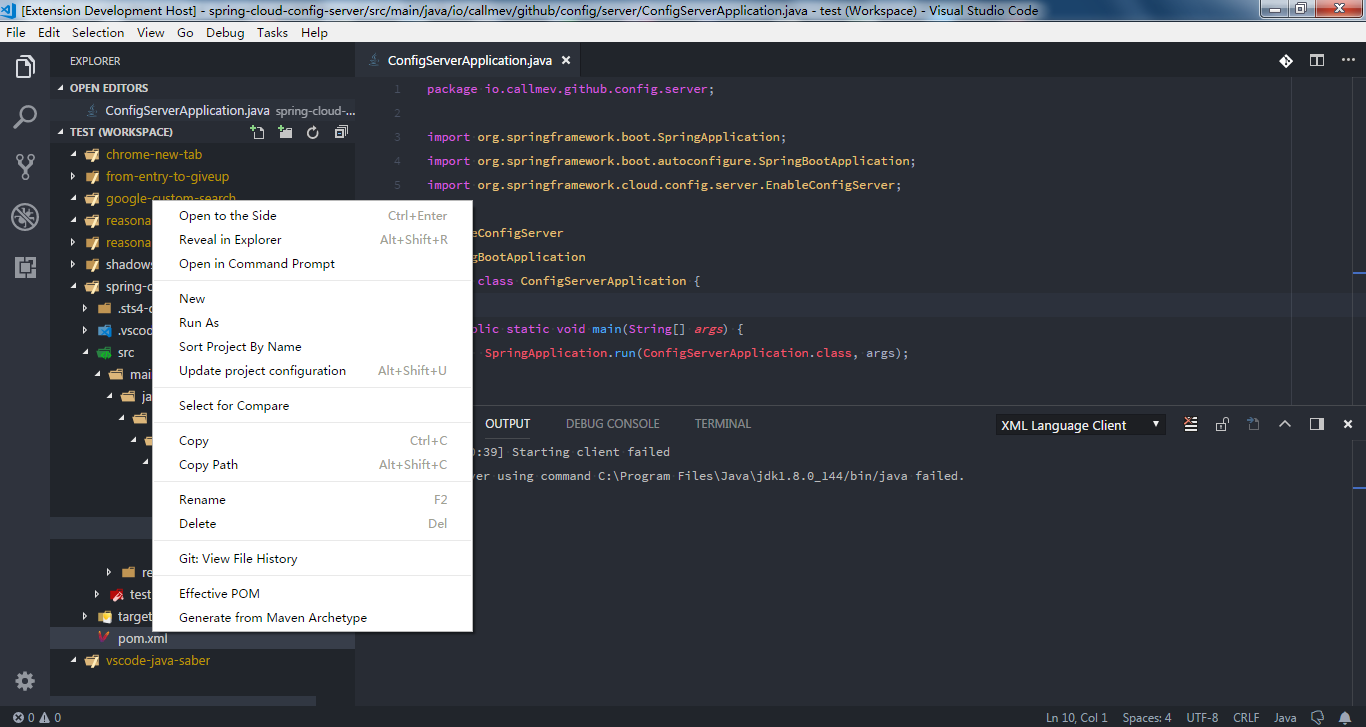Screen dimensions: 1366x727
Task: Select Update project configuration
Action: click(312, 370)
